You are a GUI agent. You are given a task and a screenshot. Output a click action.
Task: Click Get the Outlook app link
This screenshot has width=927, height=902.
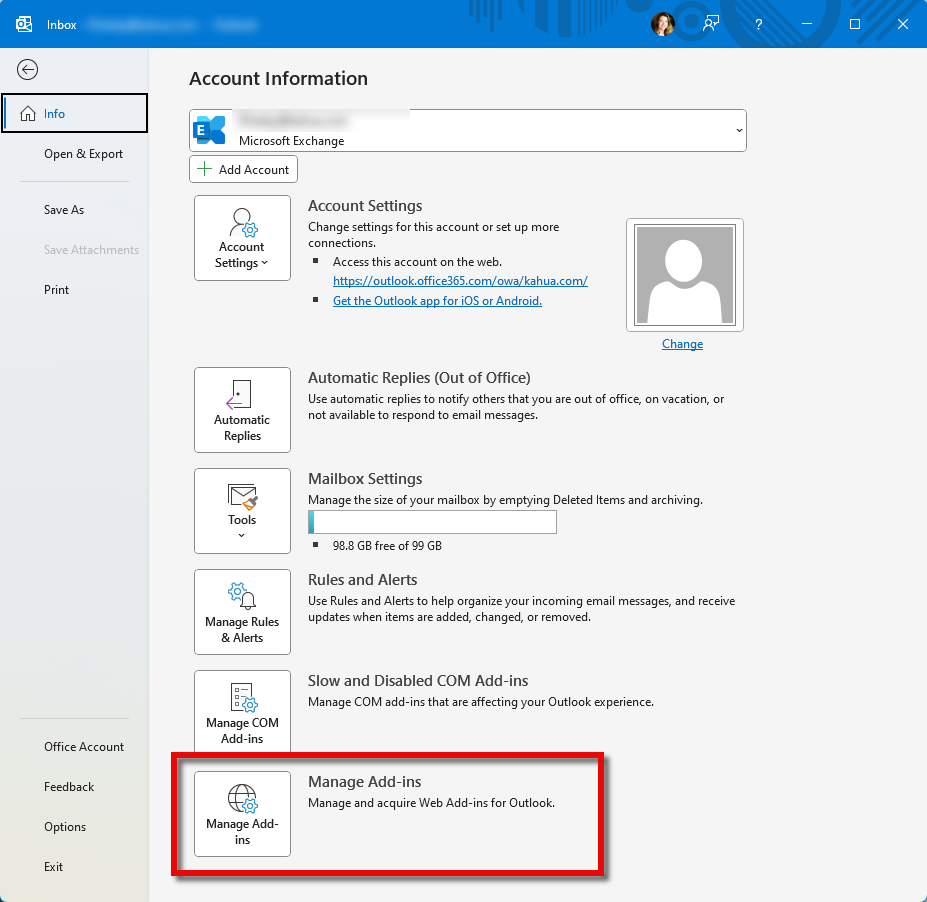pyautogui.click(x=437, y=301)
